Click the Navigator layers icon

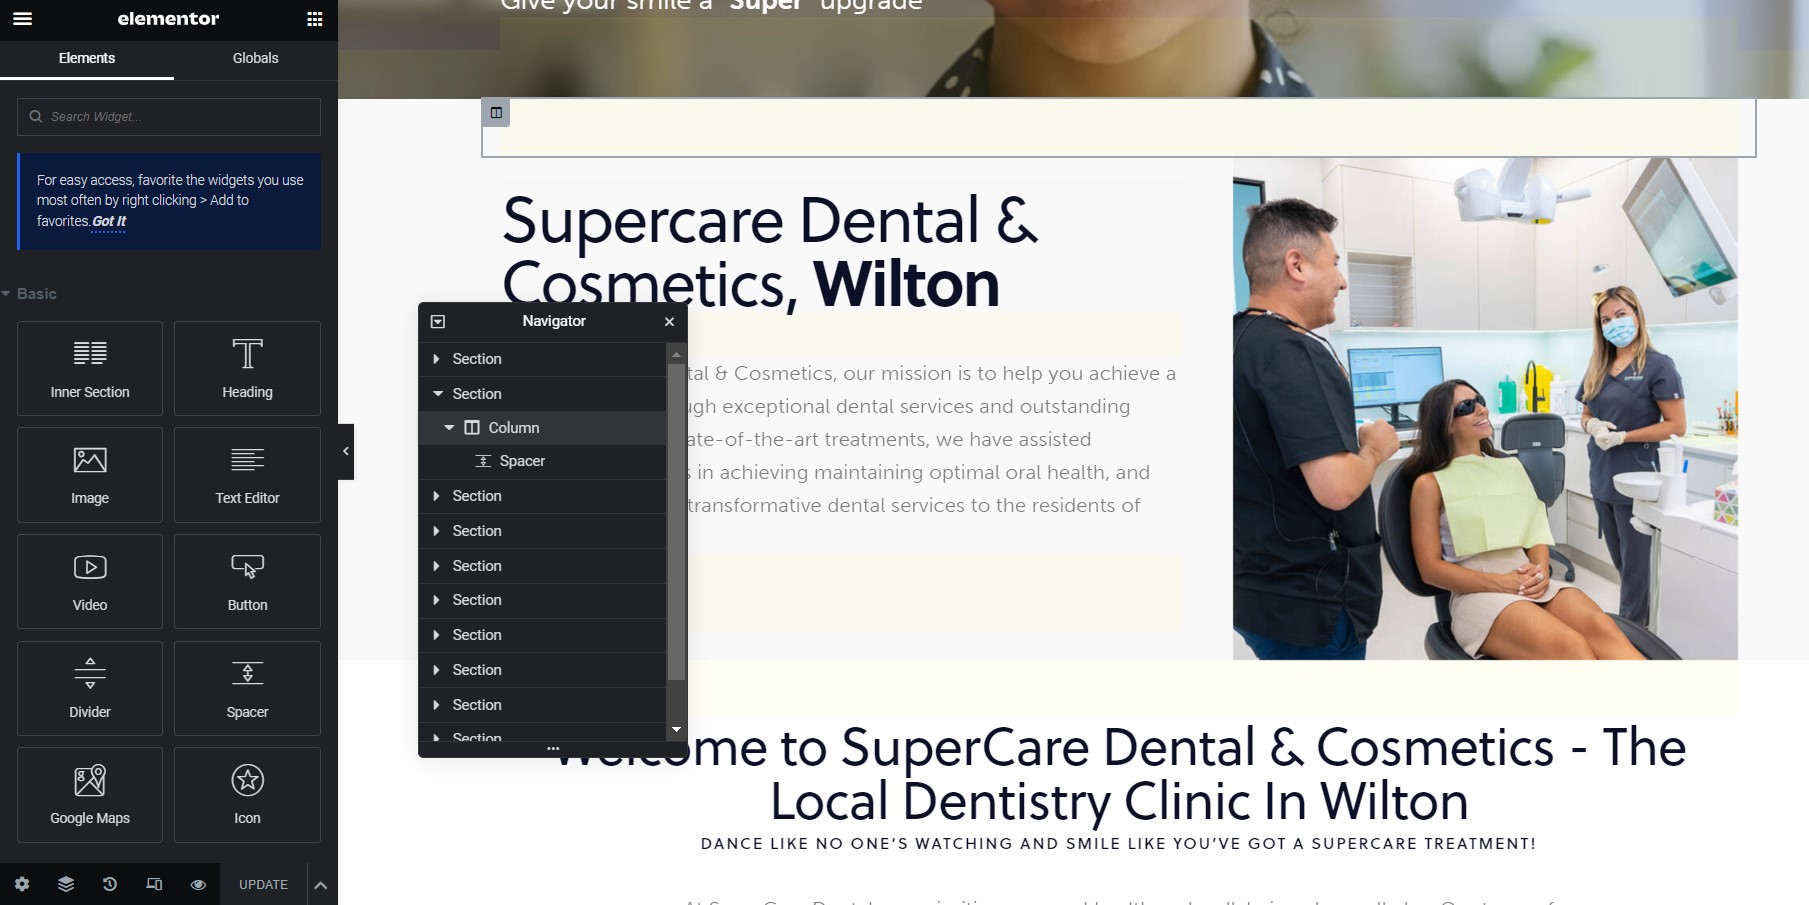pyautogui.click(x=66, y=884)
